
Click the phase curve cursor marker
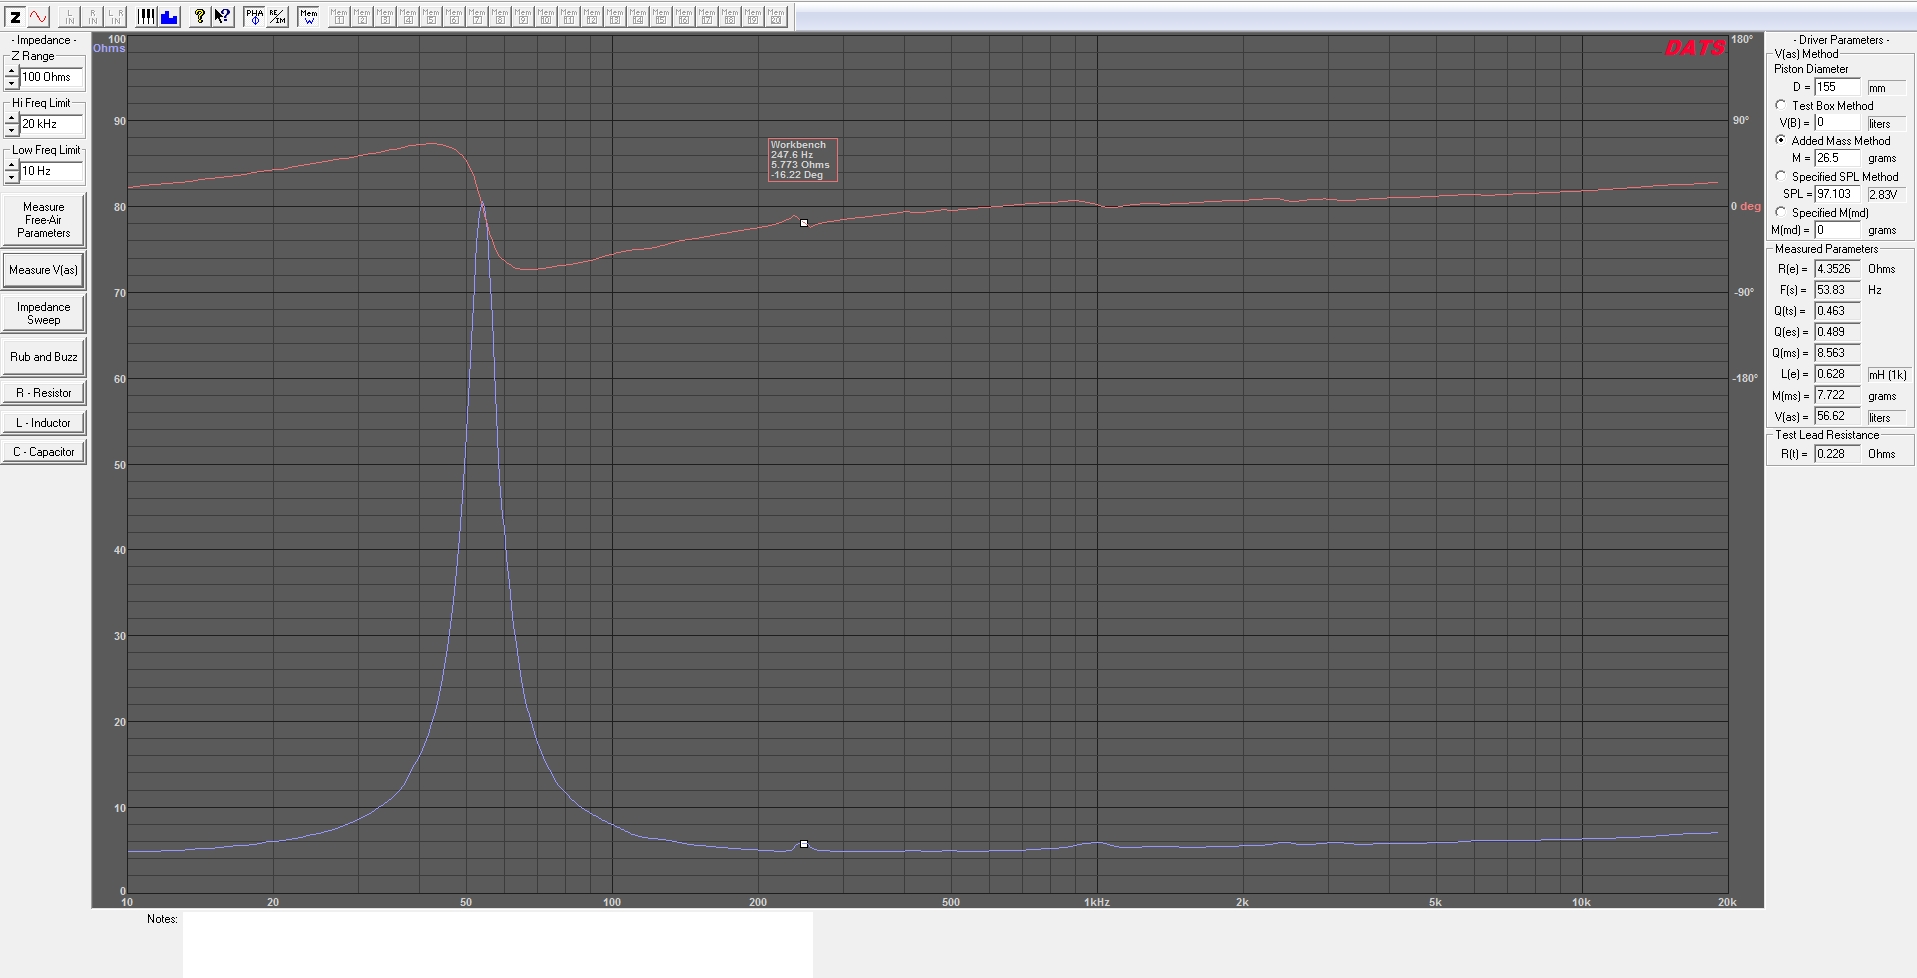[804, 223]
